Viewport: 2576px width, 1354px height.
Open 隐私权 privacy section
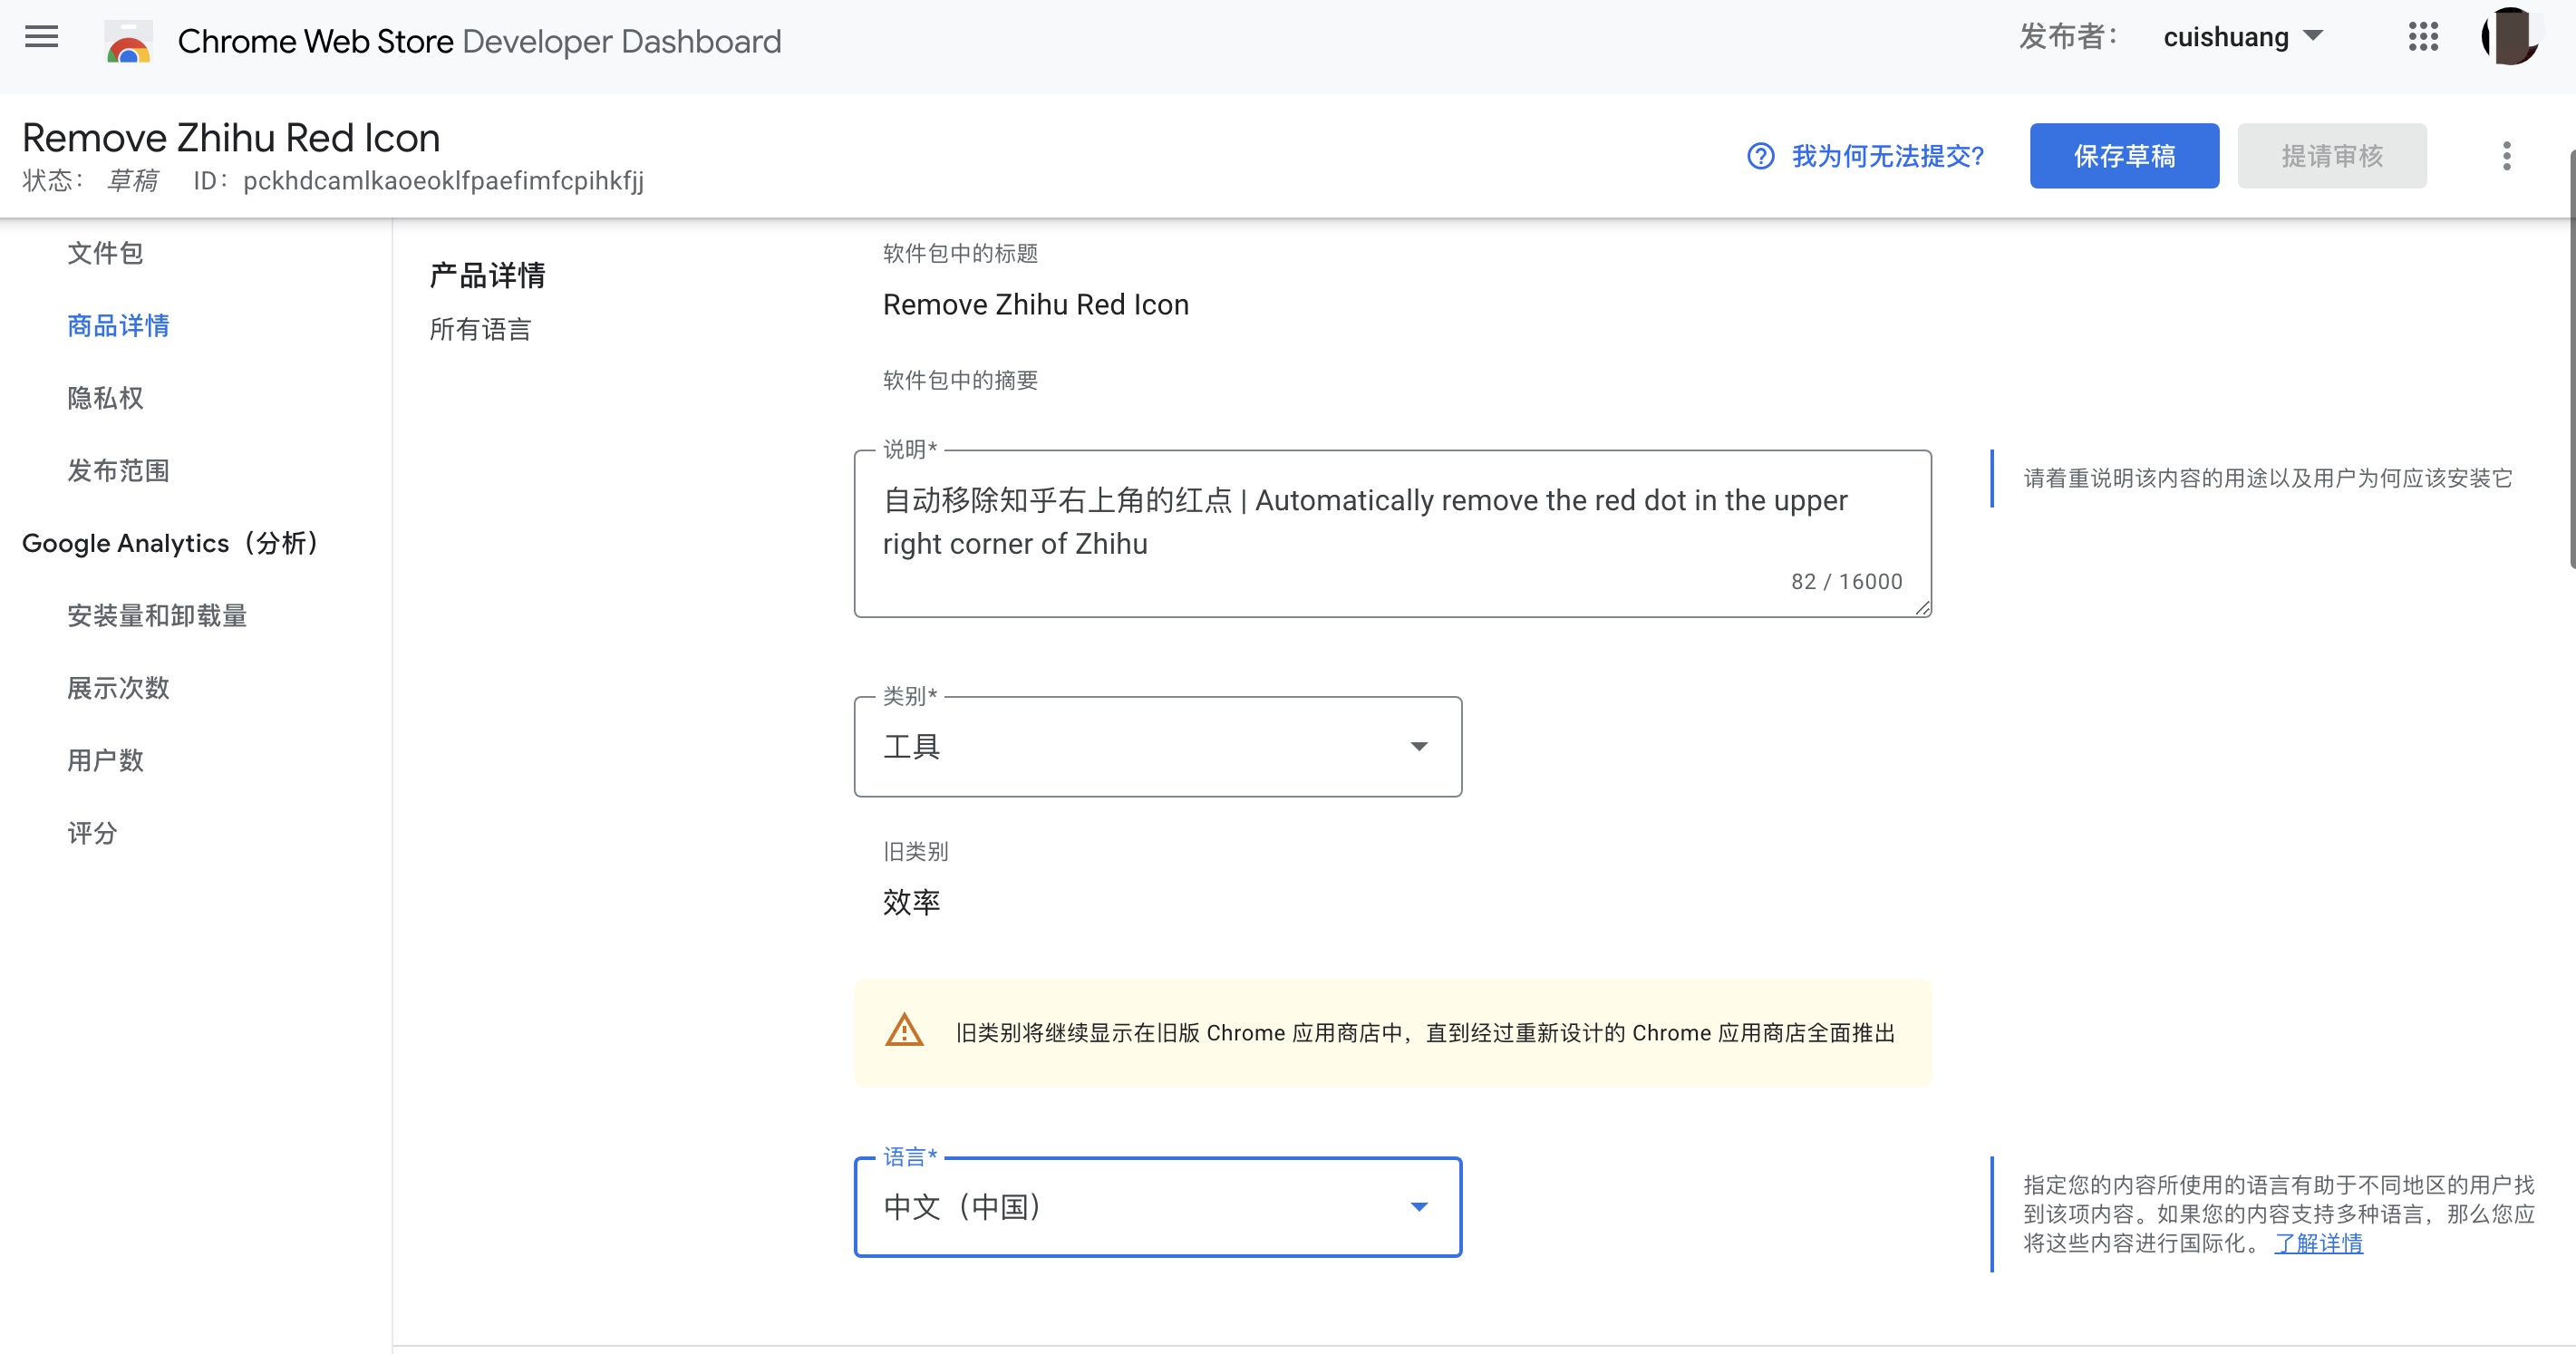tap(105, 398)
